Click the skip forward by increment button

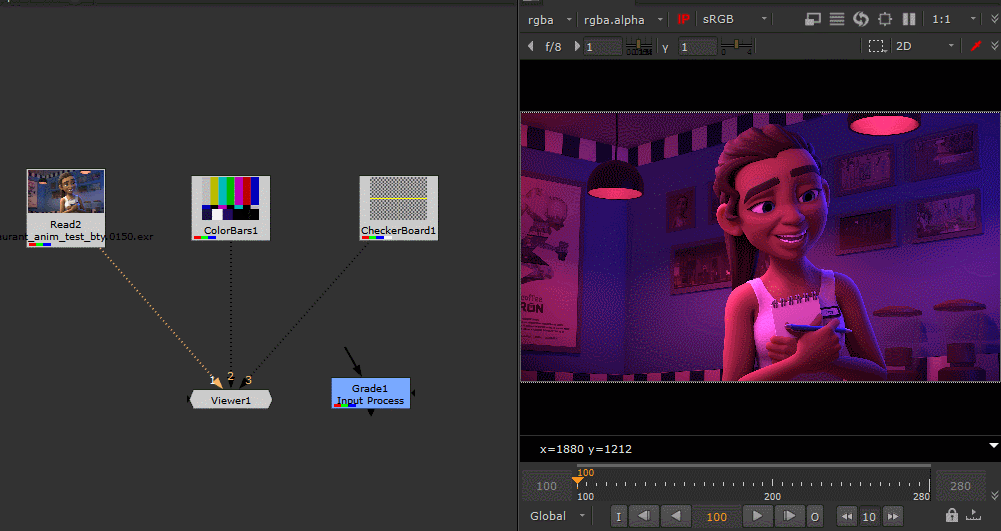click(892, 516)
